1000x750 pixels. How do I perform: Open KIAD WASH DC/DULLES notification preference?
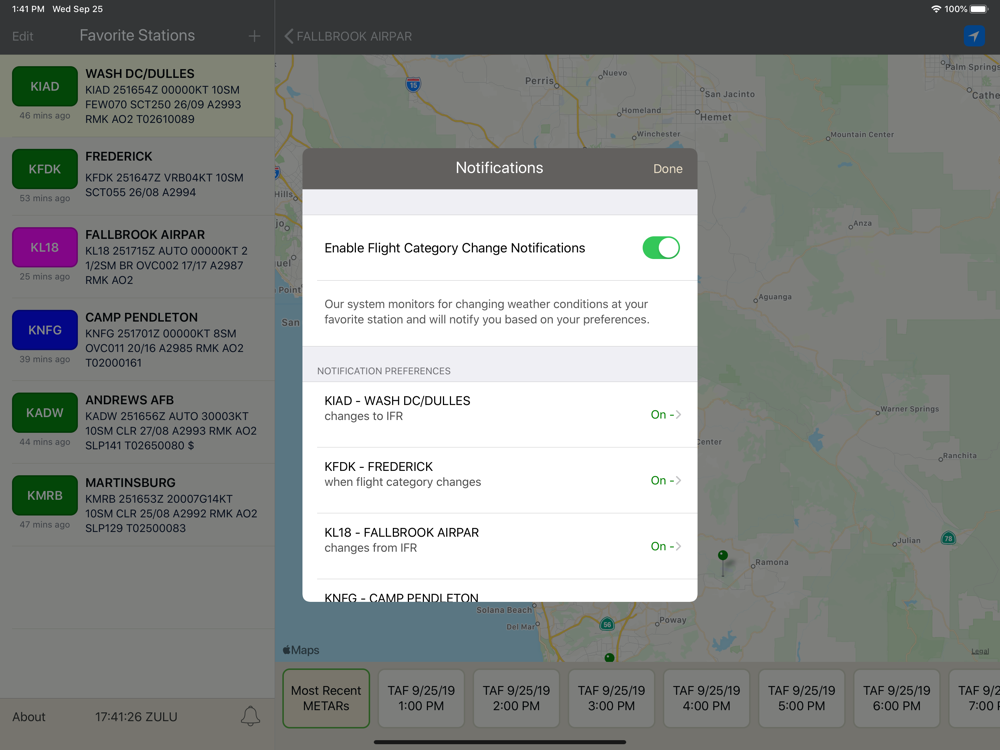pos(500,415)
